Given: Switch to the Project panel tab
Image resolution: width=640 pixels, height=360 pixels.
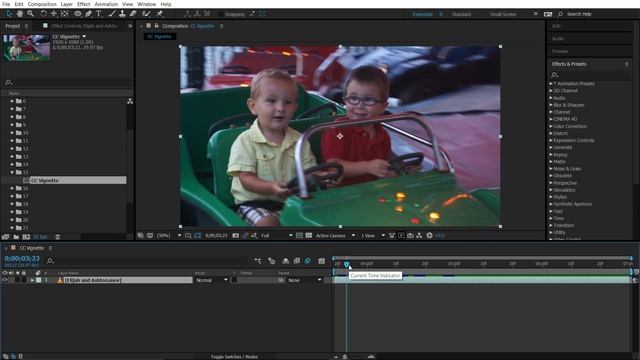Looking at the screenshot, I should tap(12, 26).
